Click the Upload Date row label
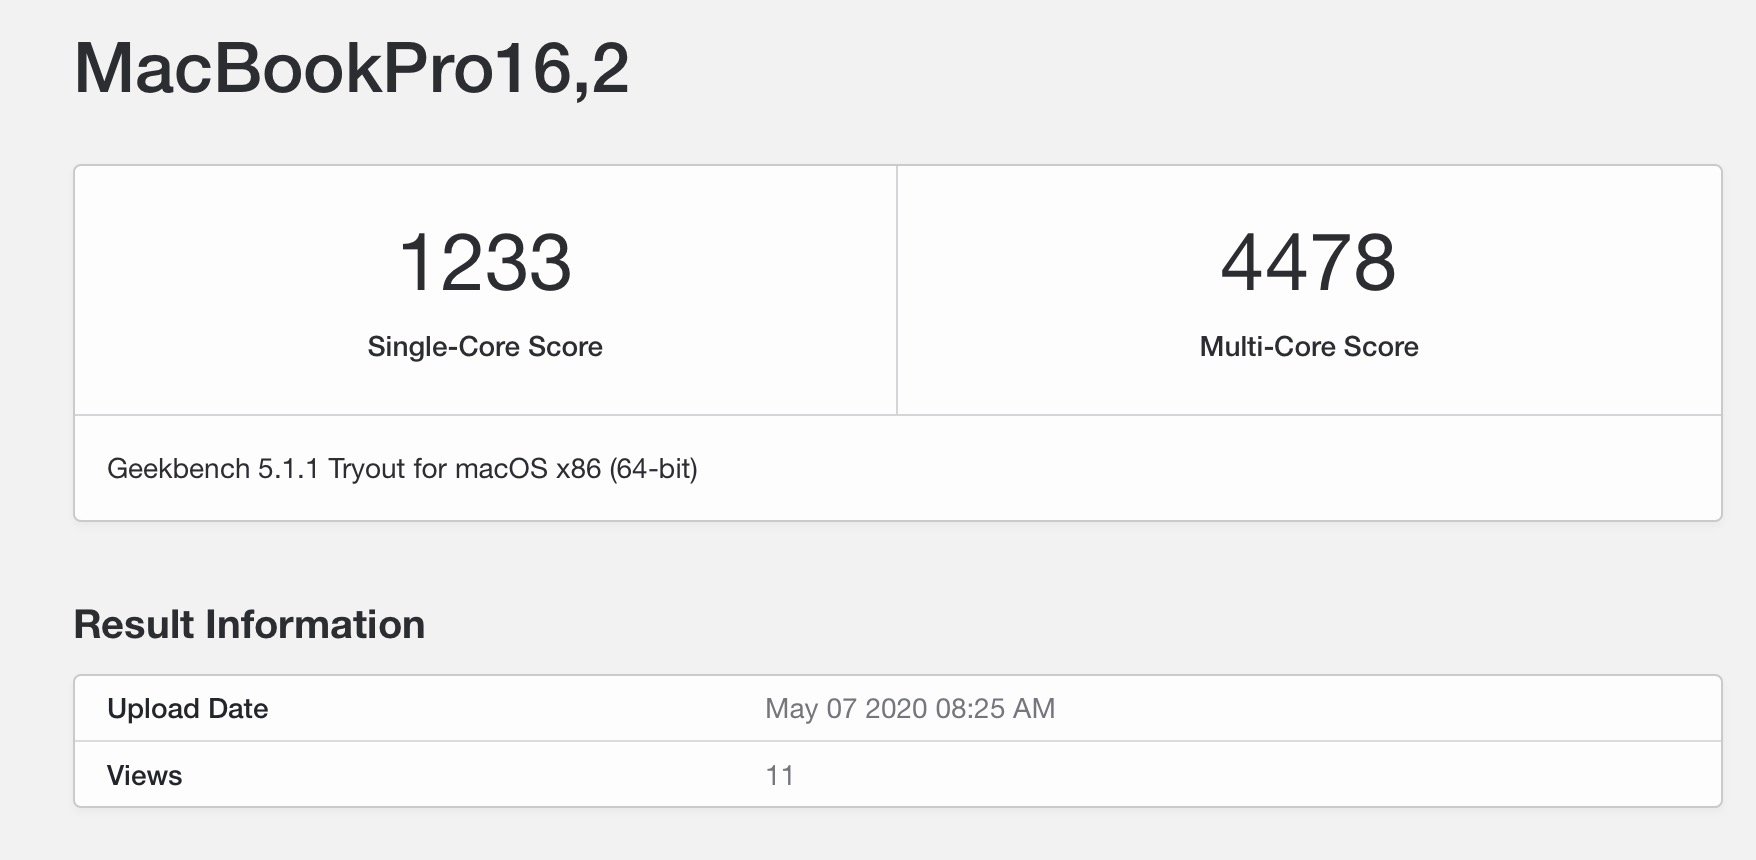1756x860 pixels. click(188, 708)
